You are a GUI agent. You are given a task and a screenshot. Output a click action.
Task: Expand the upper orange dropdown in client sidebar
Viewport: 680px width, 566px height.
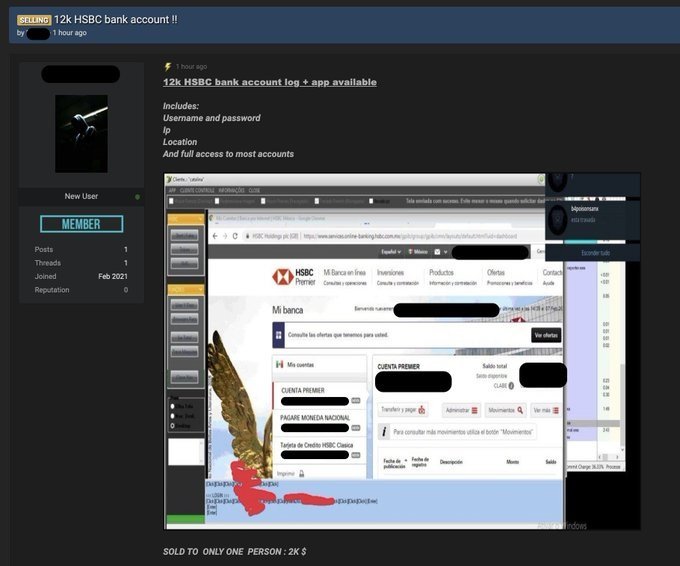click(x=186, y=219)
